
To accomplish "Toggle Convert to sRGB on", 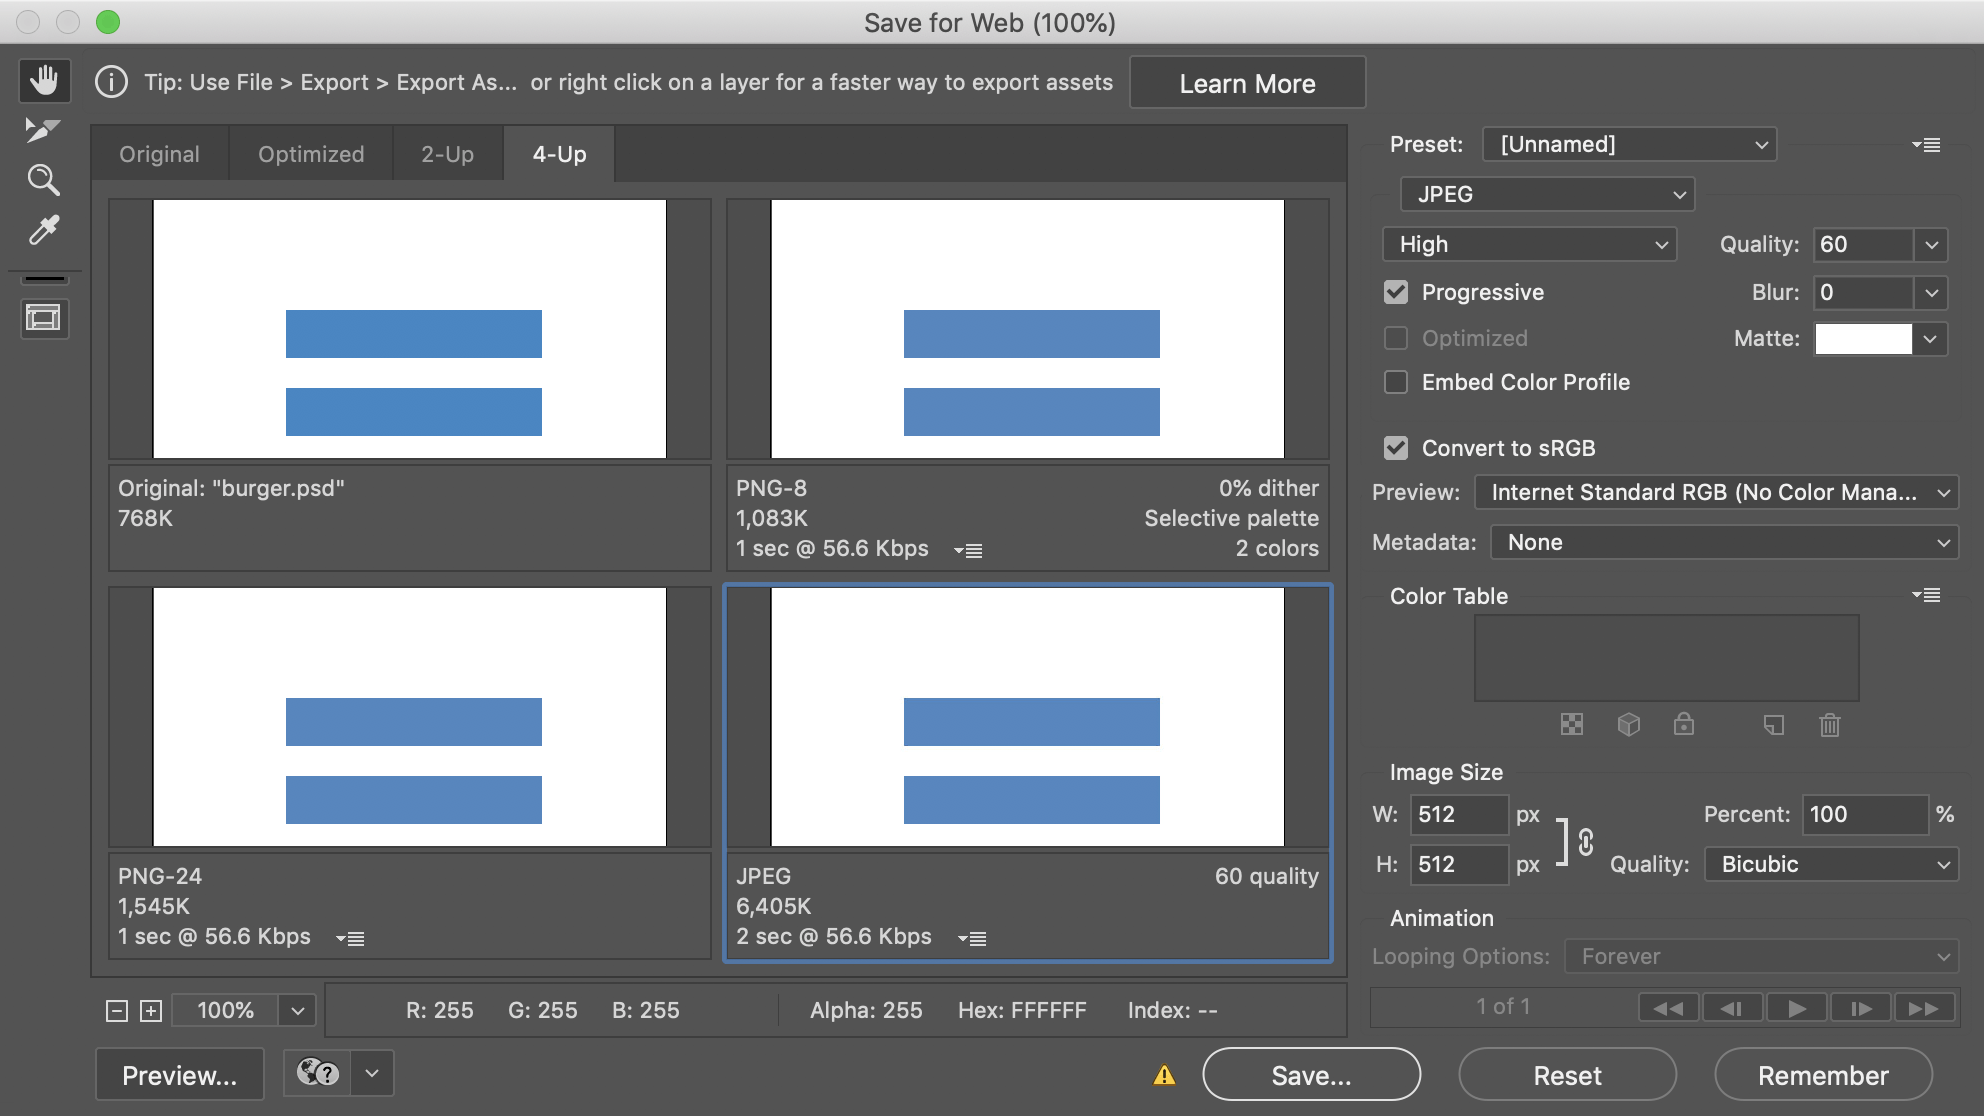I will (x=1395, y=448).
